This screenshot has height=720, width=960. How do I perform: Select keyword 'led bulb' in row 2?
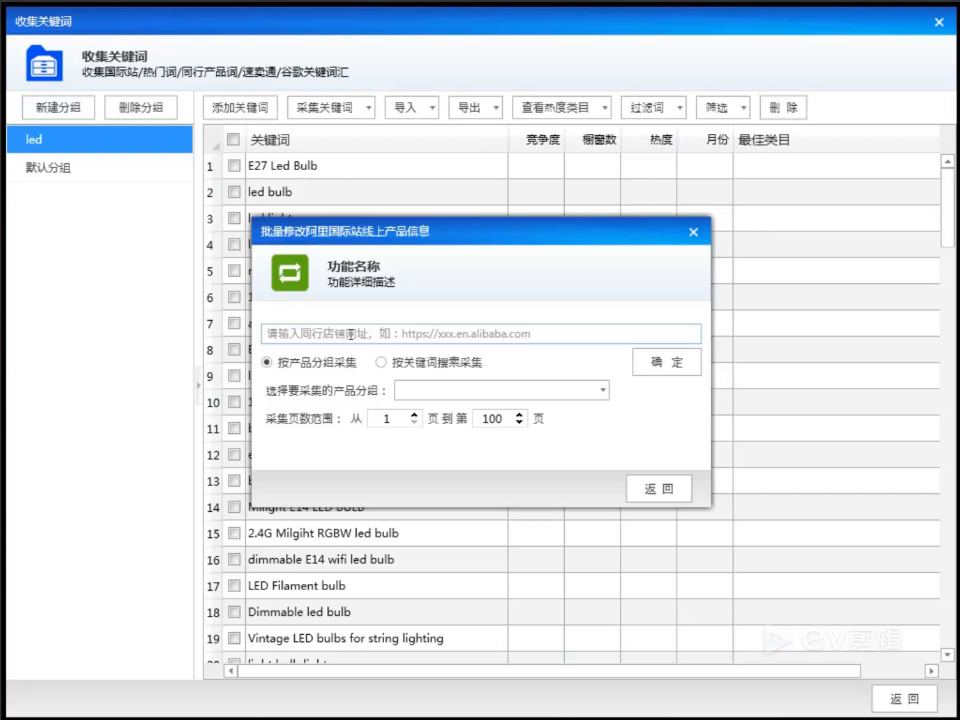(x=270, y=192)
